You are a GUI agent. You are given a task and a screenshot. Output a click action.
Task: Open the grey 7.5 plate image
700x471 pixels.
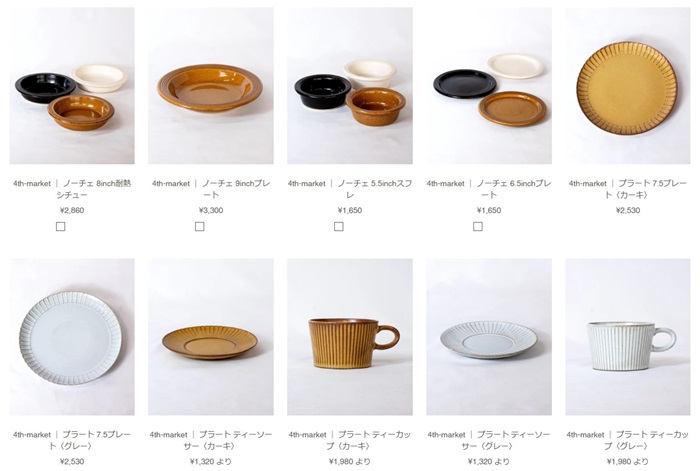point(72,337)
